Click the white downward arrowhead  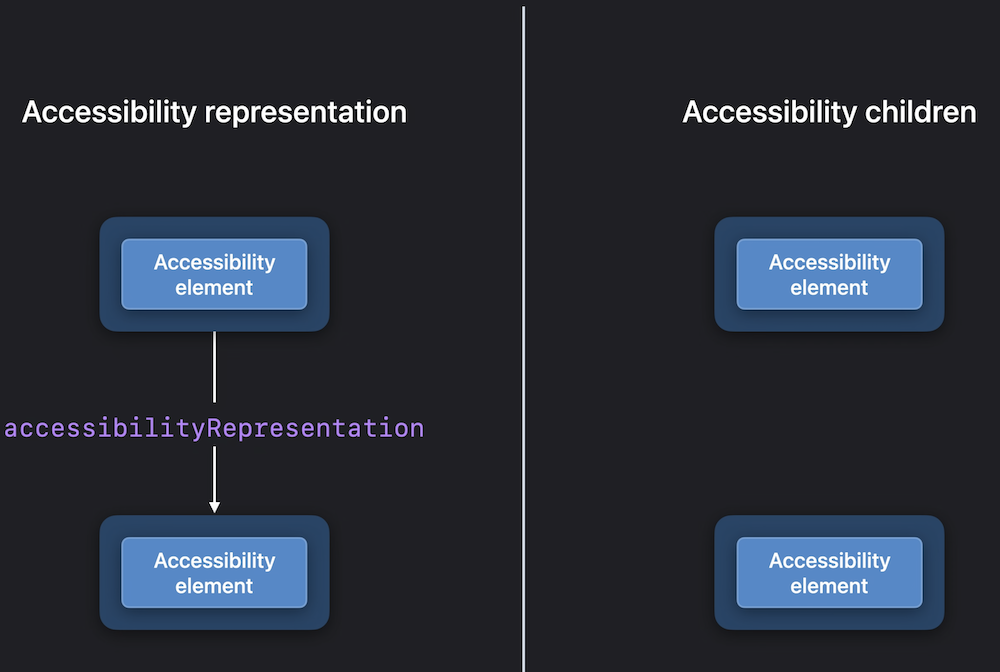(x=214, y=507)
